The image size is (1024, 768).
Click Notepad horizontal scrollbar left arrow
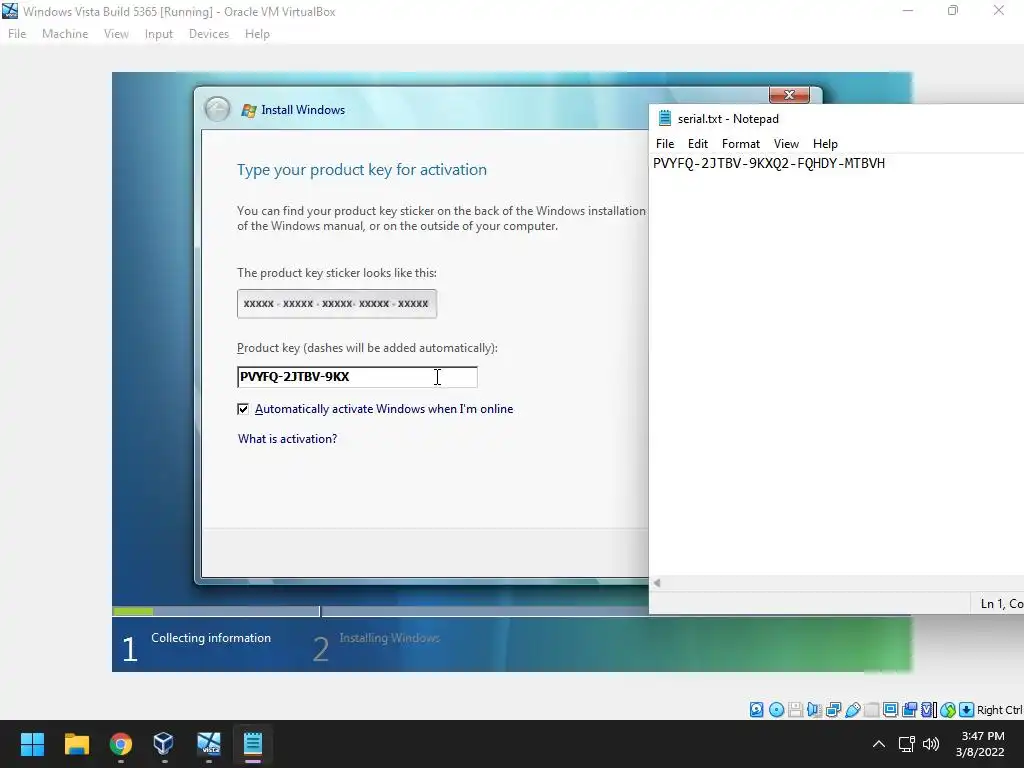click(657, 583)
